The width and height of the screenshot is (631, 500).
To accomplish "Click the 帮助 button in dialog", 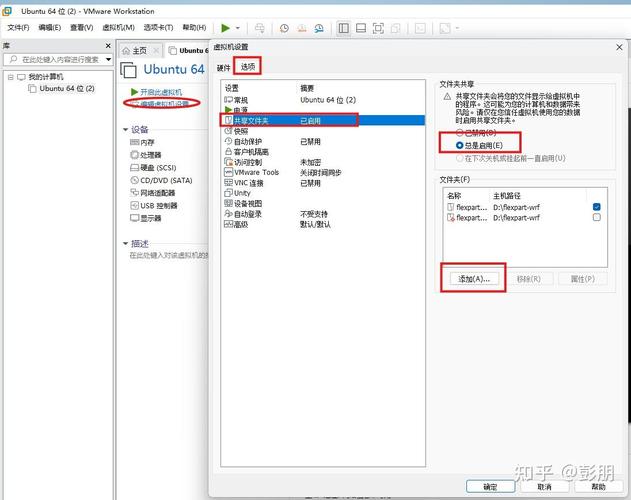I will click(598, 486).
